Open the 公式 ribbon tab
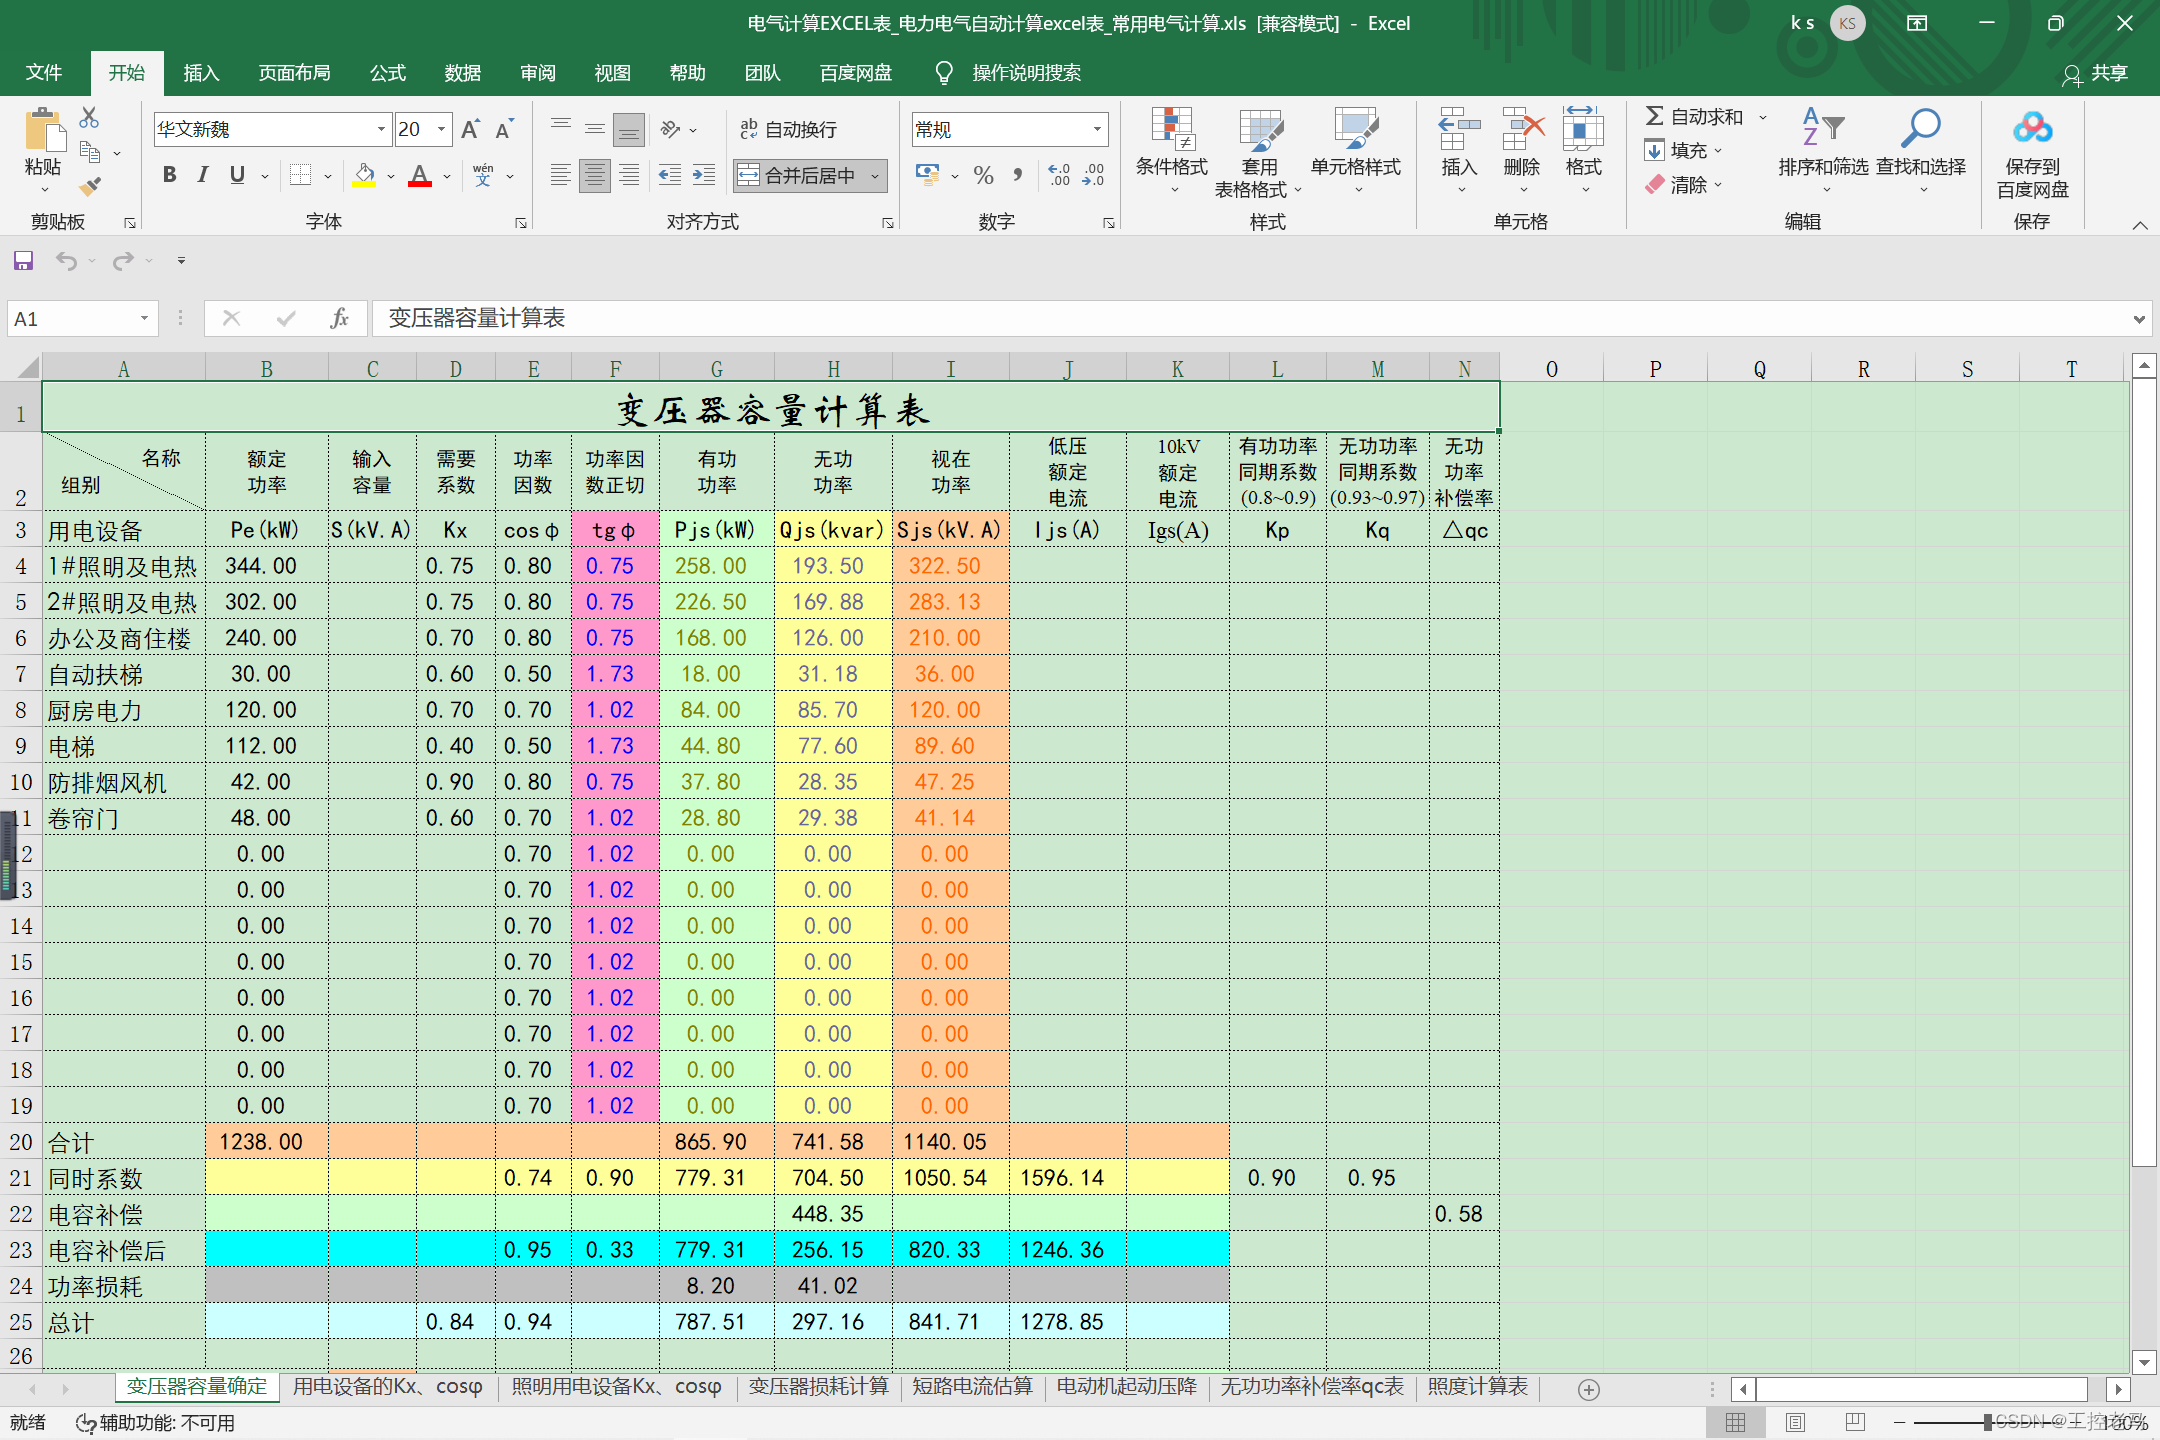 387,73
